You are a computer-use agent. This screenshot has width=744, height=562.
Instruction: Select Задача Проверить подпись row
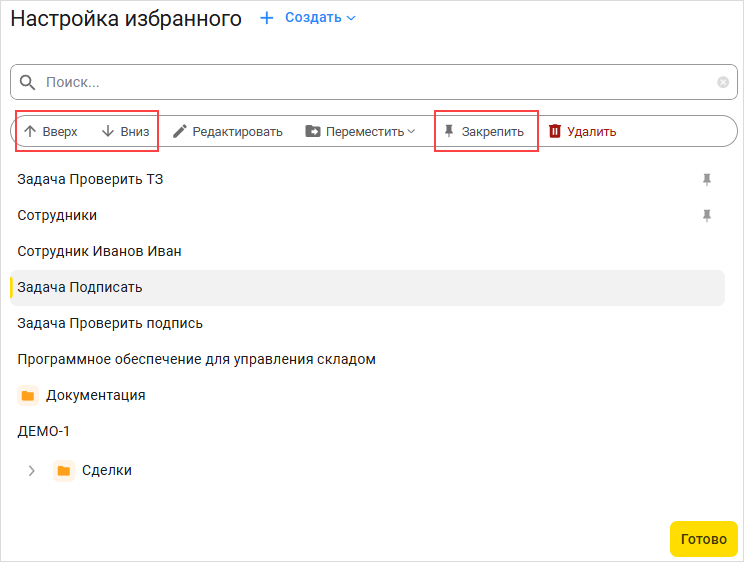tap(367, 324)
